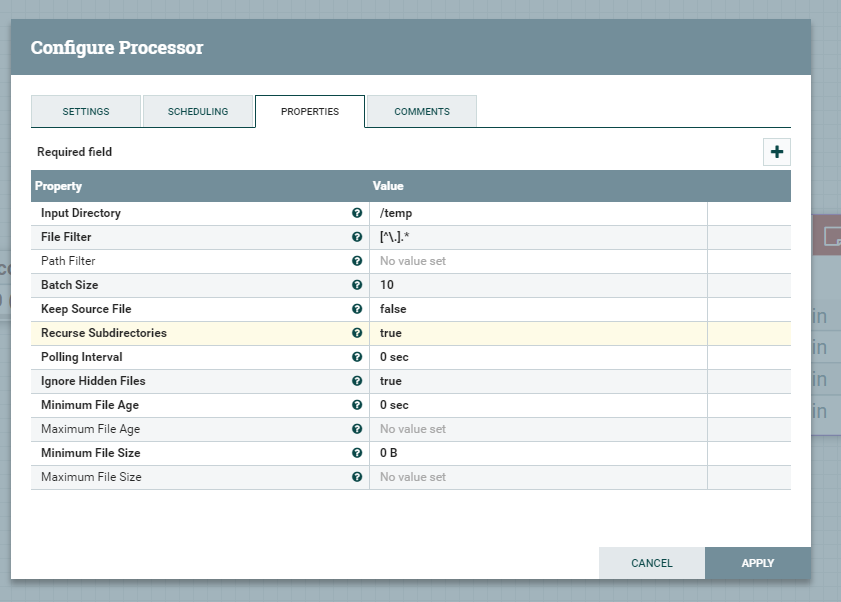Open the Scheduling tab

[x=198, y=111]
